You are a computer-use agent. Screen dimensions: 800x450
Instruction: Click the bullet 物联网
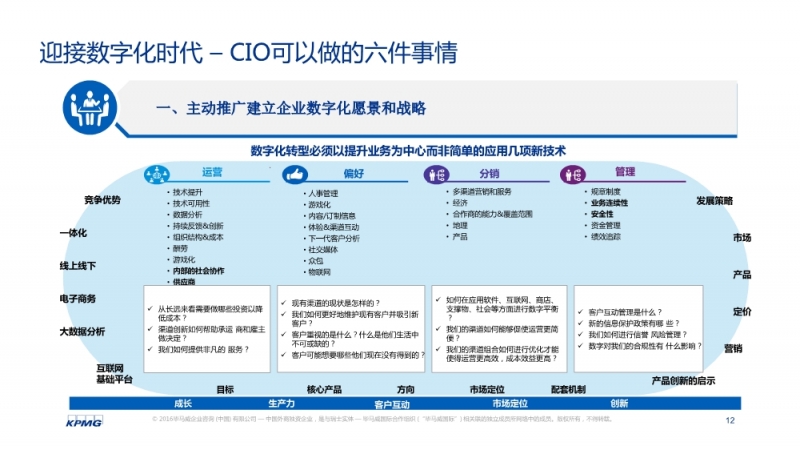point(319,272)
